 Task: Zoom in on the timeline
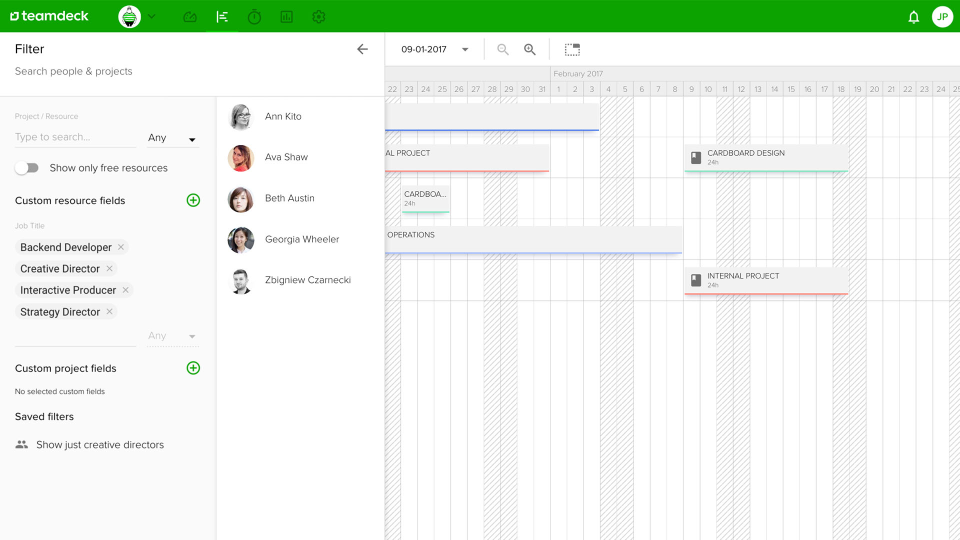tap(530, 49)
